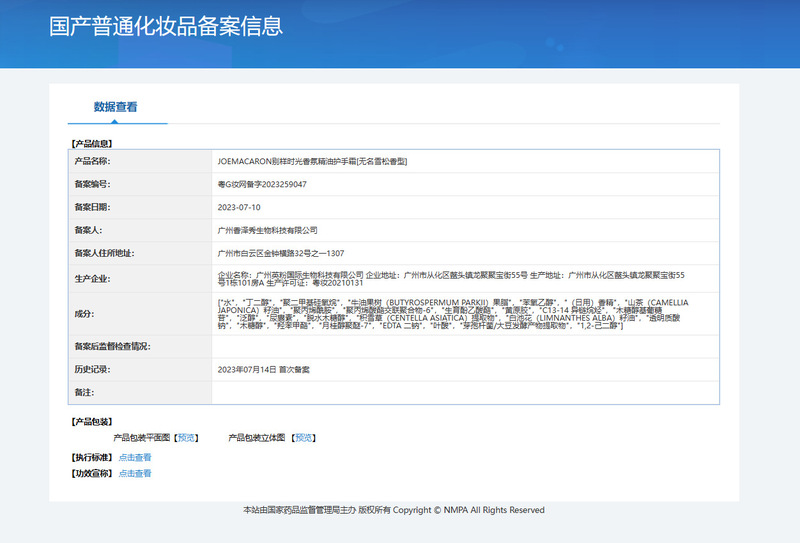Select the page heading 国产普通化妆品备案信息
Screen dimensions: 800x543
pyautogui.click(x=166, y=26)
